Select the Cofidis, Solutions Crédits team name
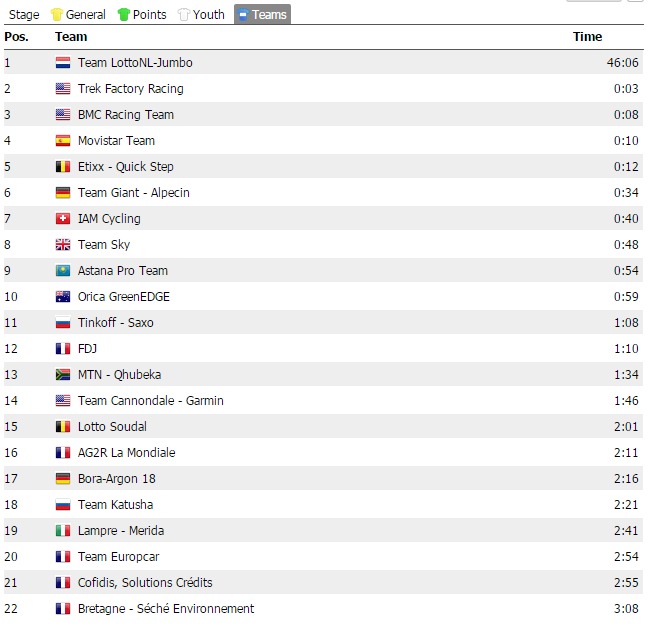648x629 pixels. (145, 583)
